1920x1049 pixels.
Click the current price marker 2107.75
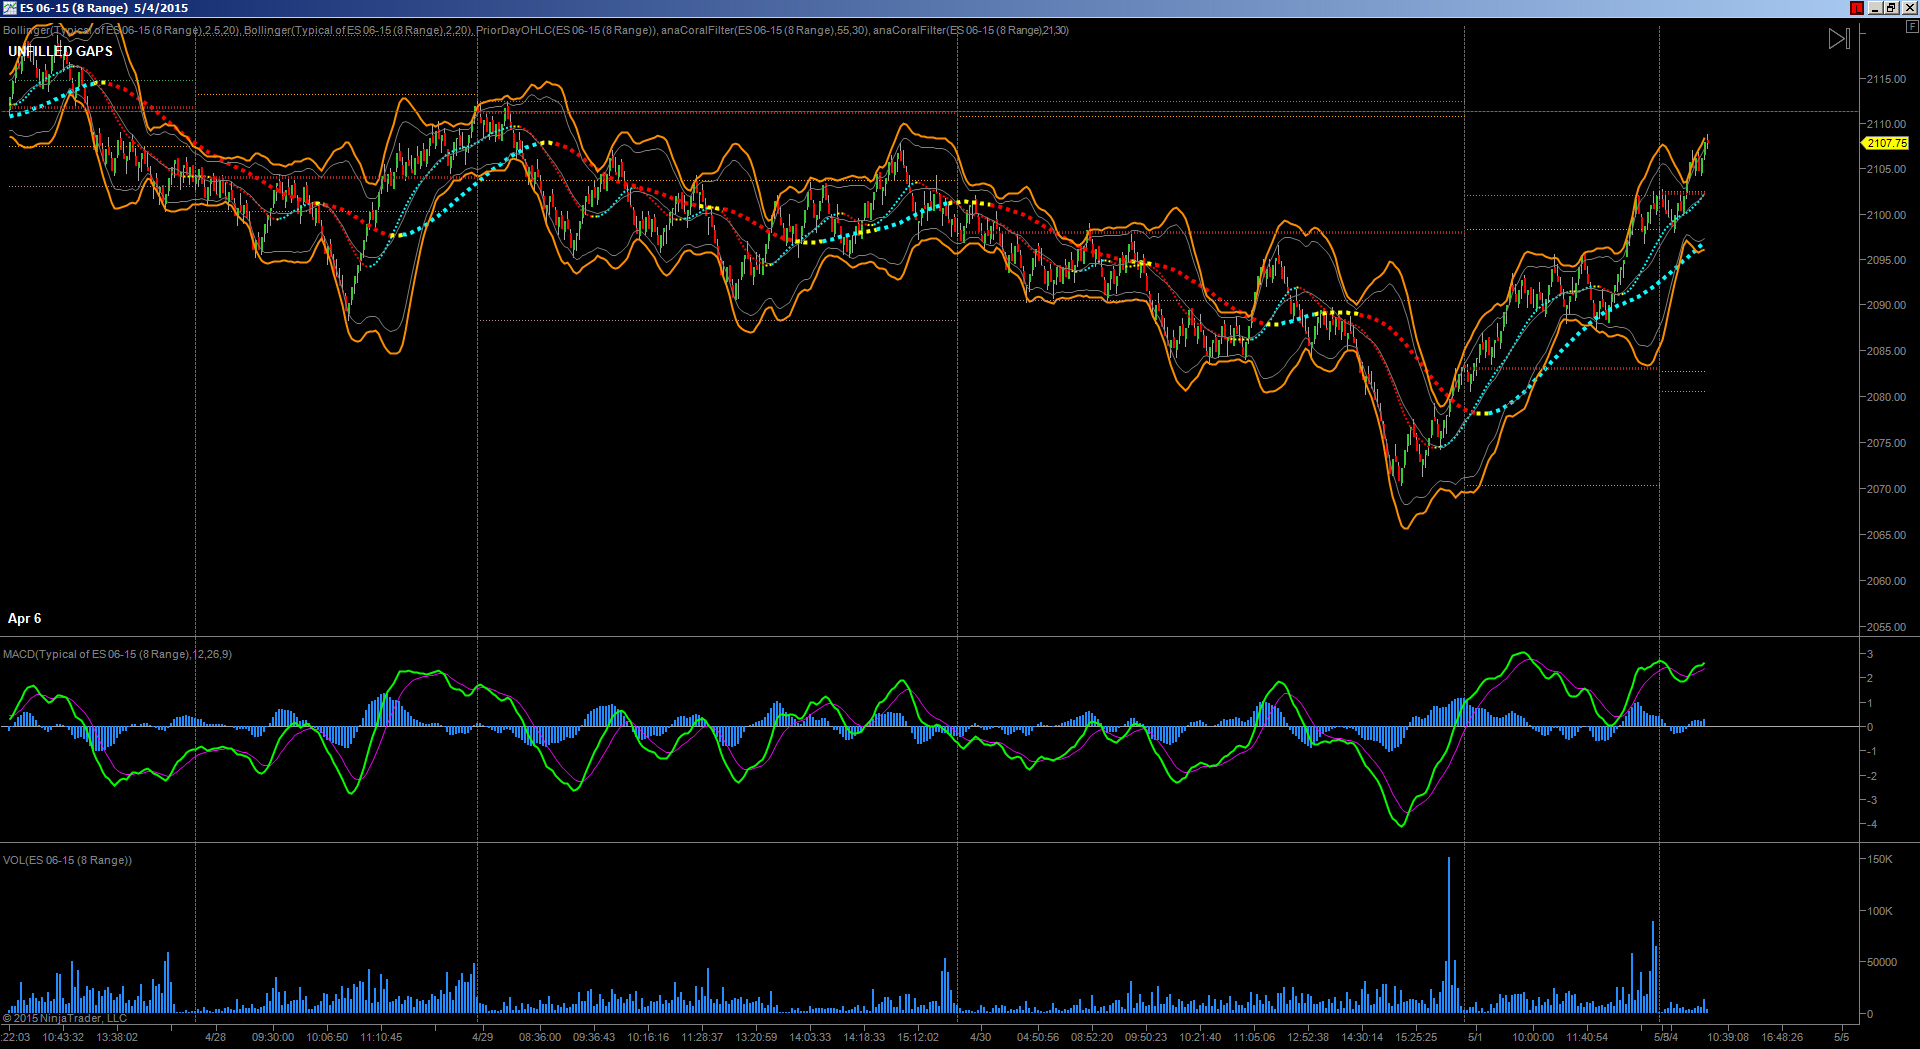pos(1885,143)
